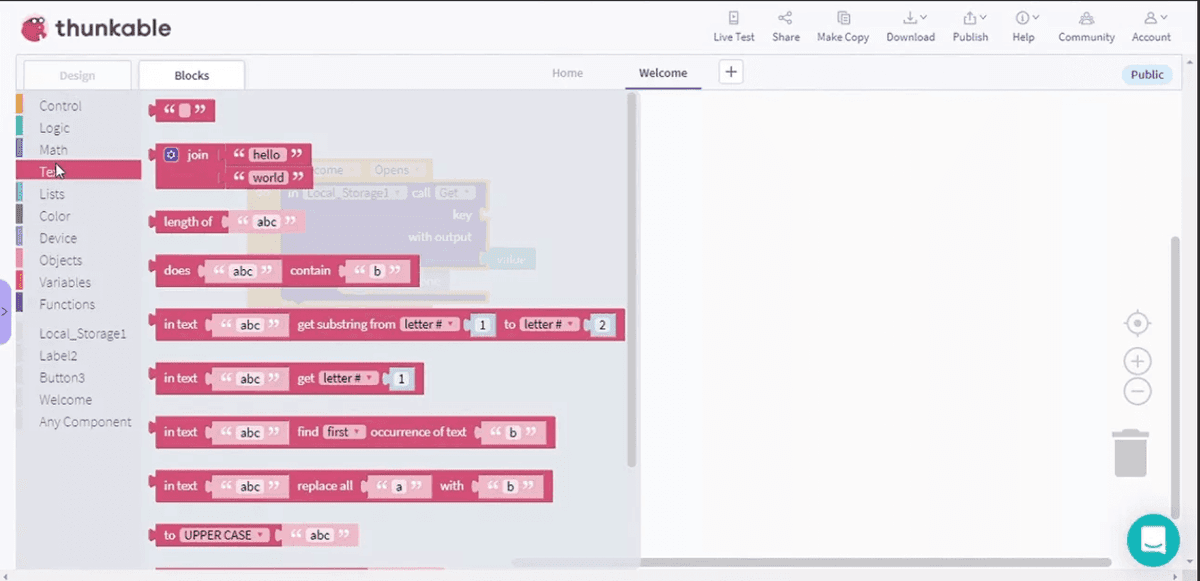Click the Make Copy icon

click(843, 19)
